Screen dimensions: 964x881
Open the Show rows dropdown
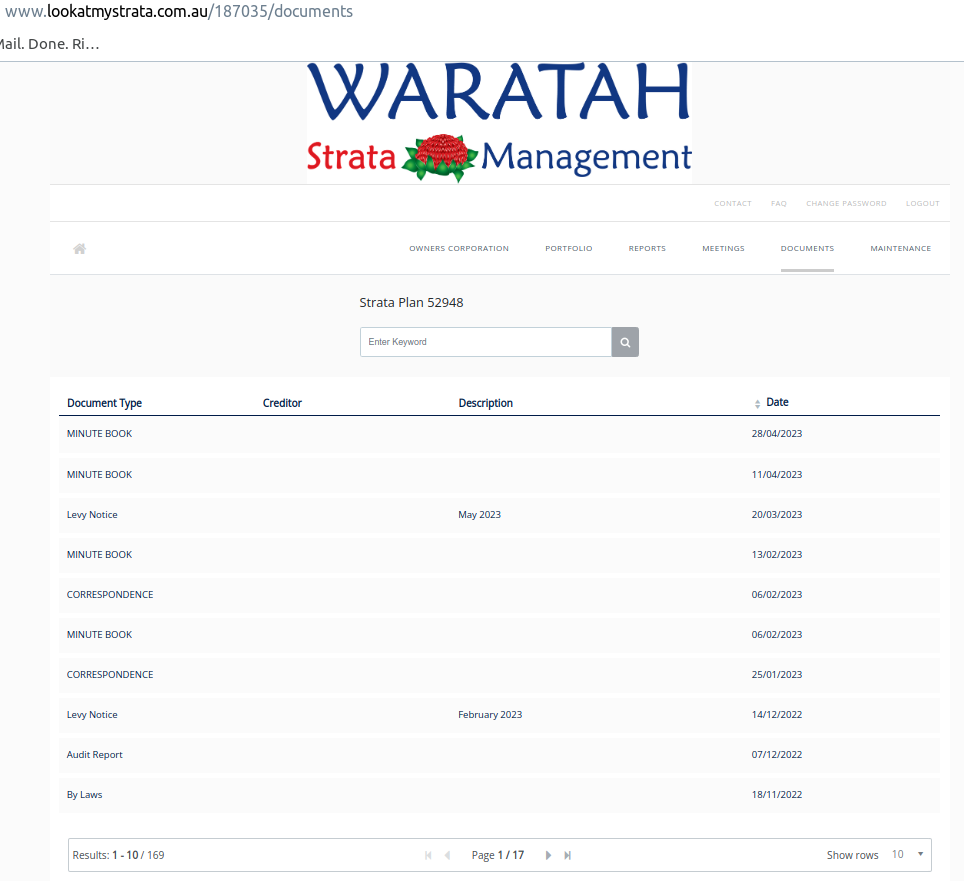(907, 855)
